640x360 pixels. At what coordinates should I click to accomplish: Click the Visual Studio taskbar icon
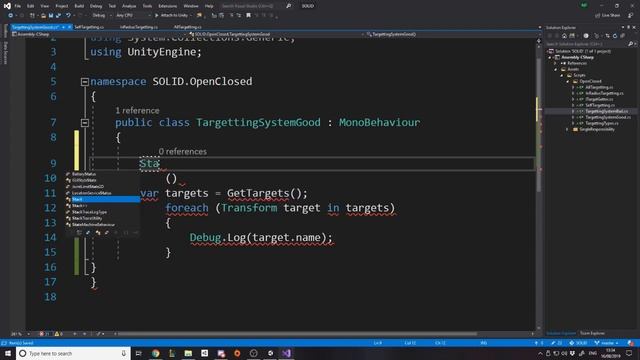(286, 353)
